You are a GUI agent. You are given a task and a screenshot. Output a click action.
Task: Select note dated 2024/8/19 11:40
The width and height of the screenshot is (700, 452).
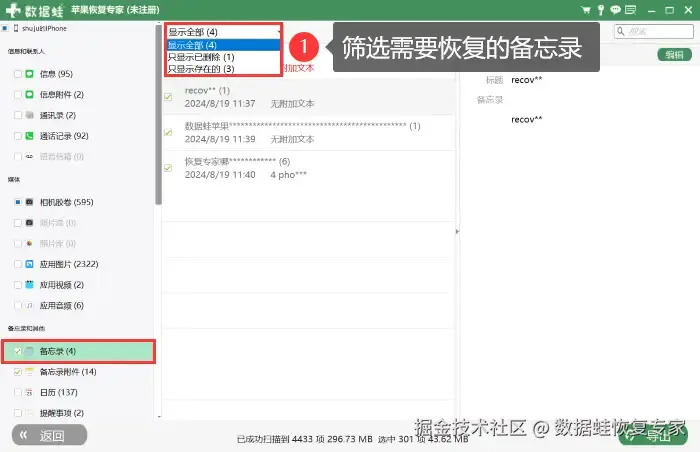coord(309,168)
